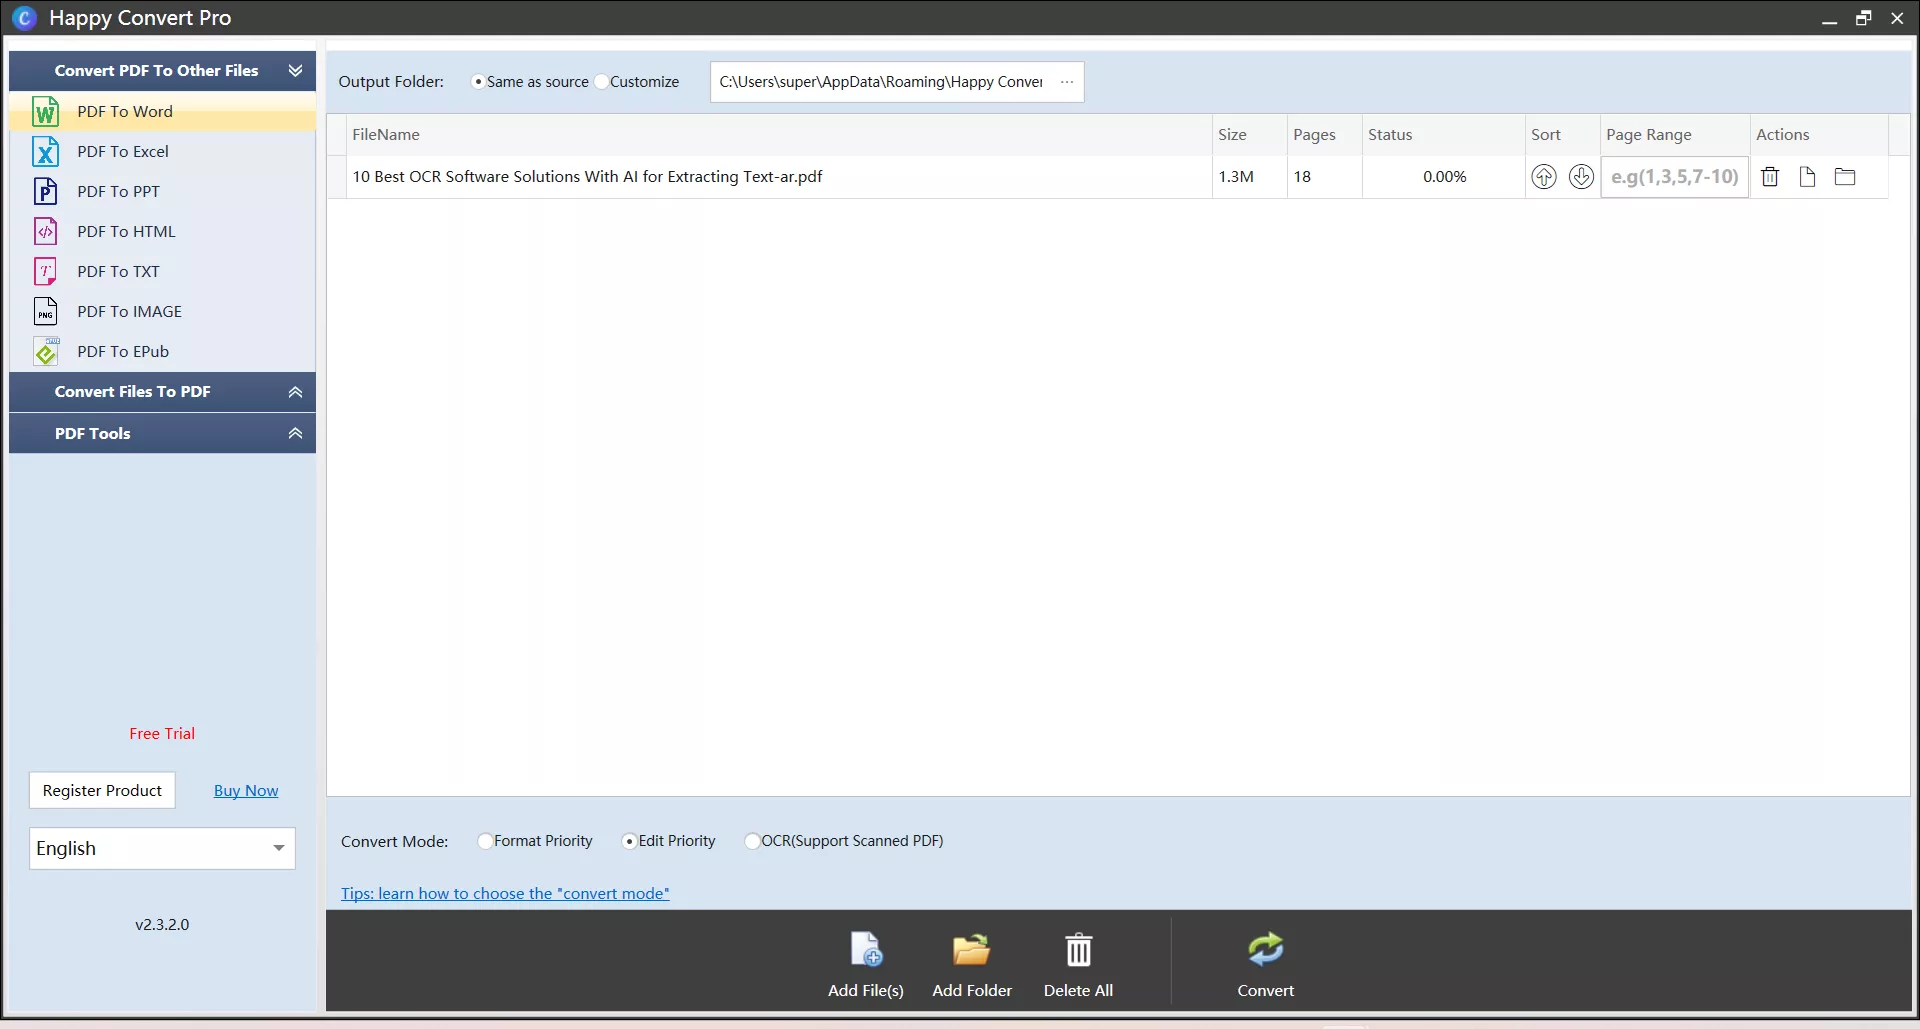Restore down the application window
This screenshot has width=1920, height=1029.
[x=1863, y=18]
